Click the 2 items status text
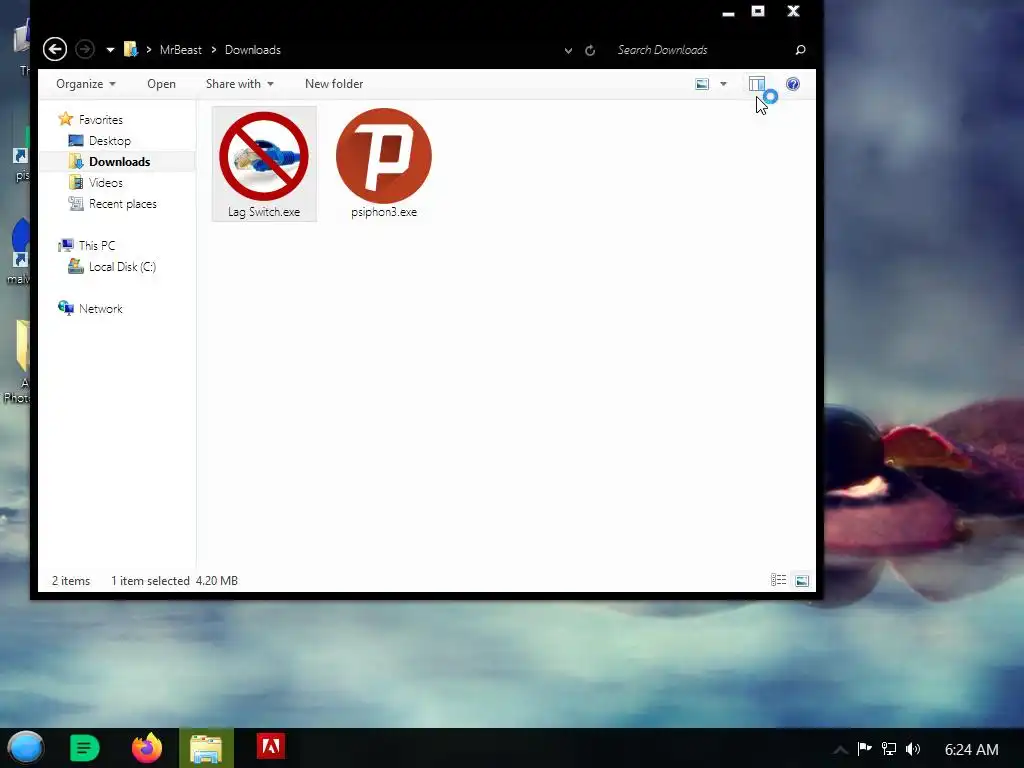 [x=71, y=581]
